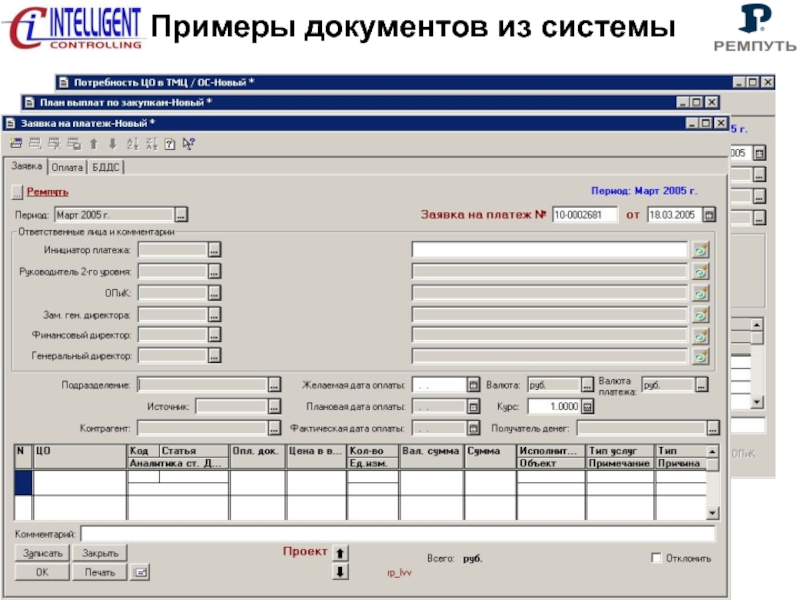Open the help question-mark document icon

pyautogui.click(x=170, y=144)
